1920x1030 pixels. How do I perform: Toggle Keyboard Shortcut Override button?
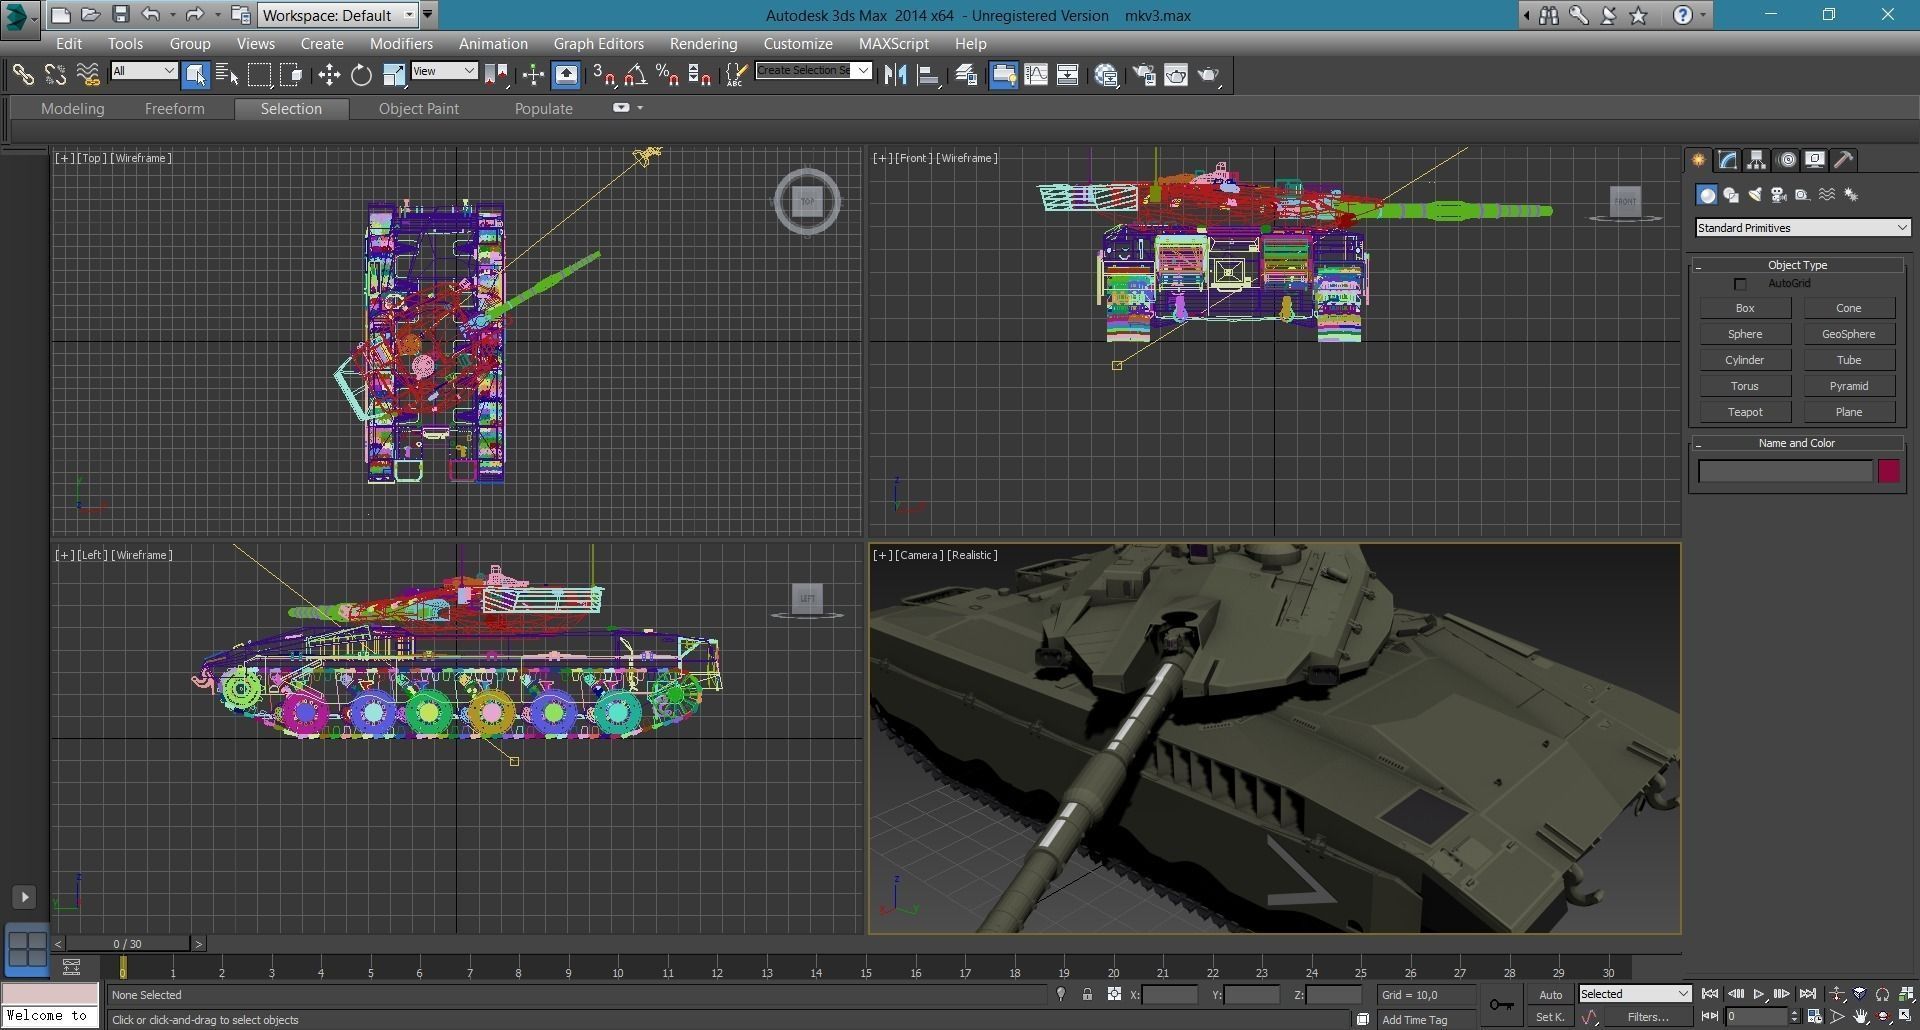566,75
